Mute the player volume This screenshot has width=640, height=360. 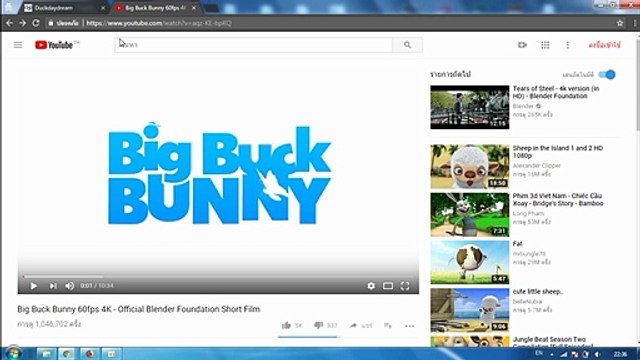tap(70, 286)
